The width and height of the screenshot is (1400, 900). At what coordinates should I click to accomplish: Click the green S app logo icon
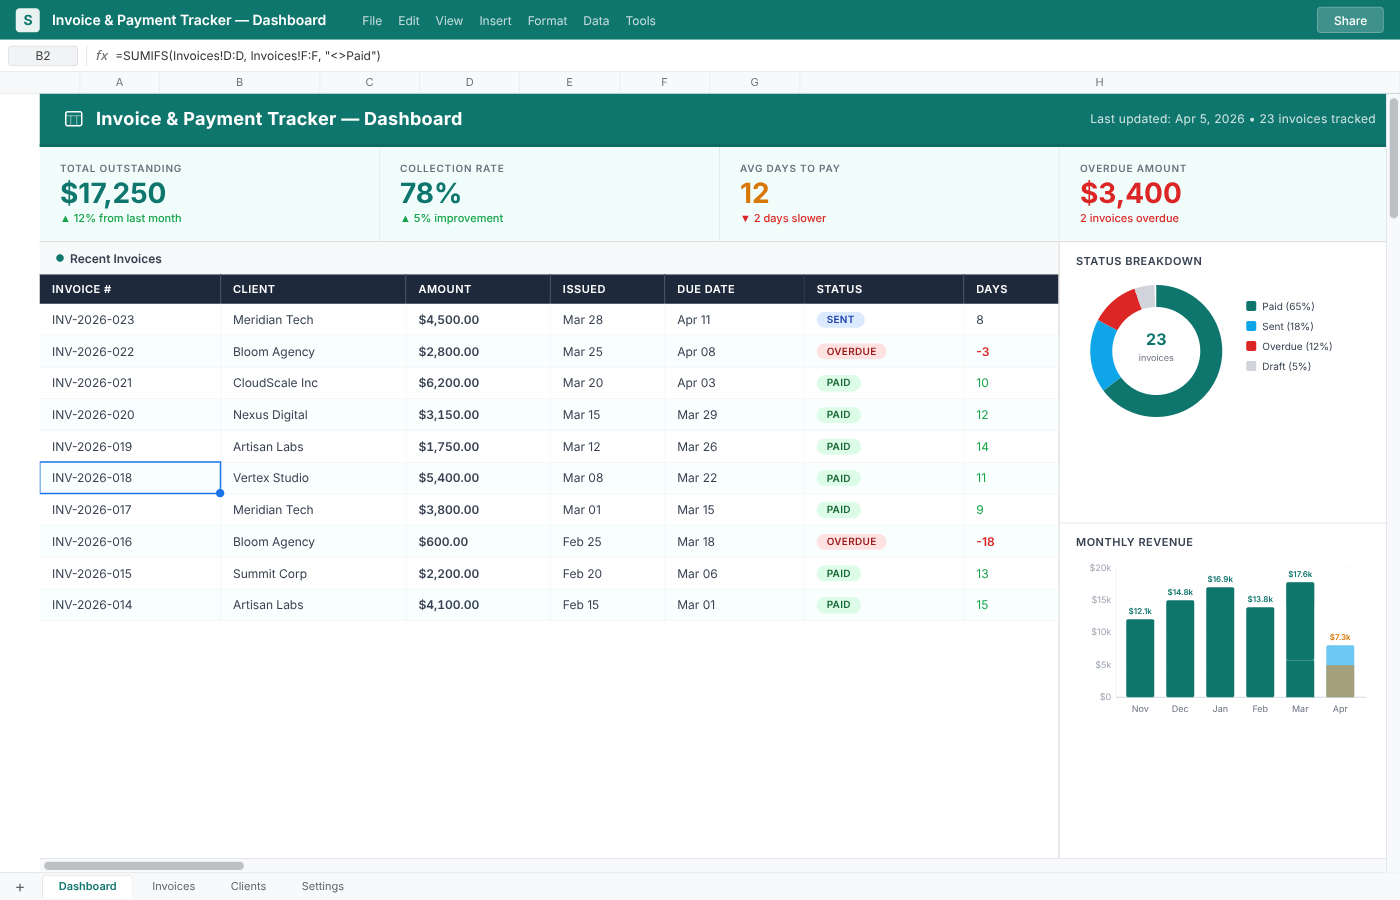coord(28,20)
